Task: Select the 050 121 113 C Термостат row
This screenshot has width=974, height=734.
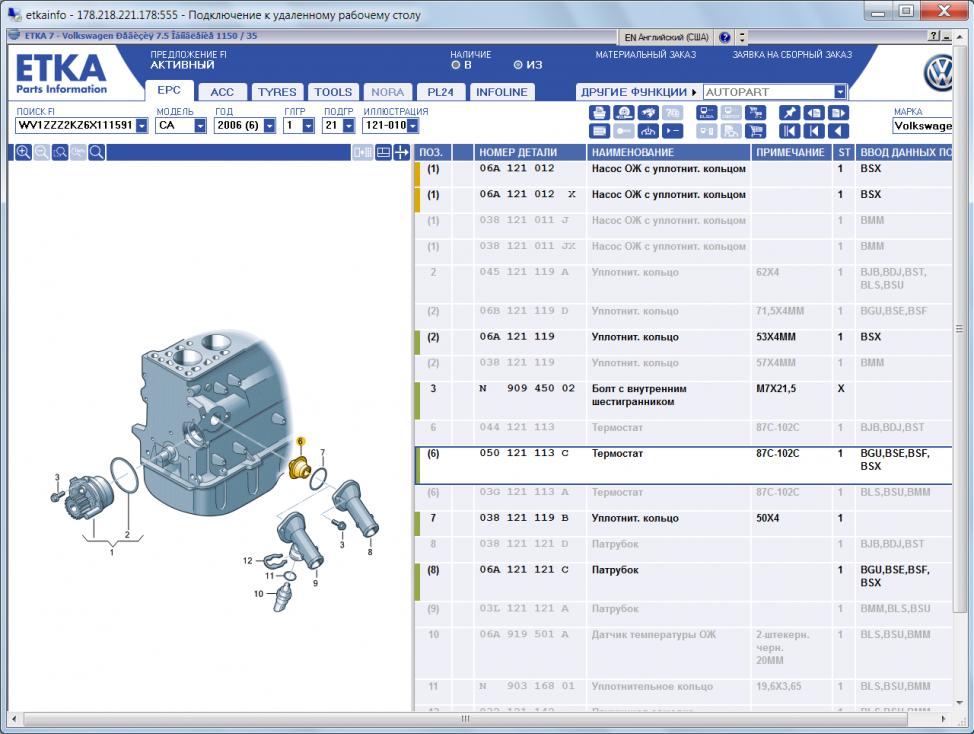Action: point(683,466)
